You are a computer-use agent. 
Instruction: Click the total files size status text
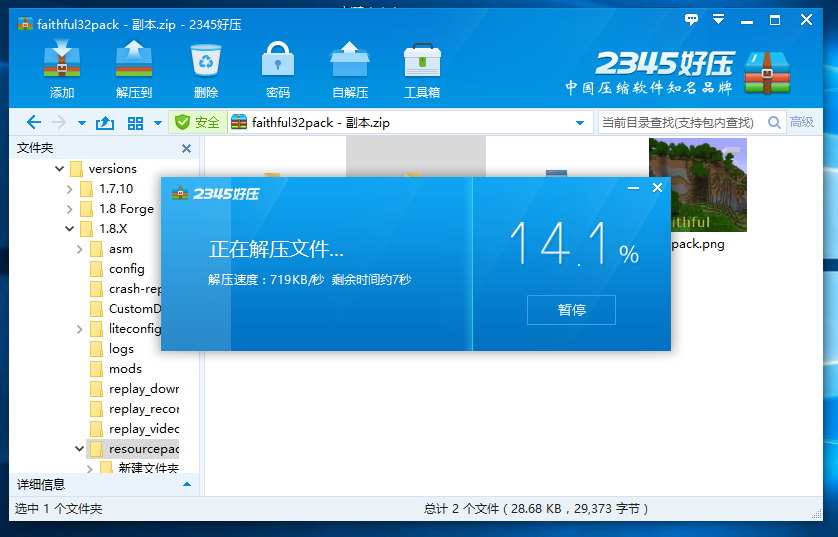[536, 509]
